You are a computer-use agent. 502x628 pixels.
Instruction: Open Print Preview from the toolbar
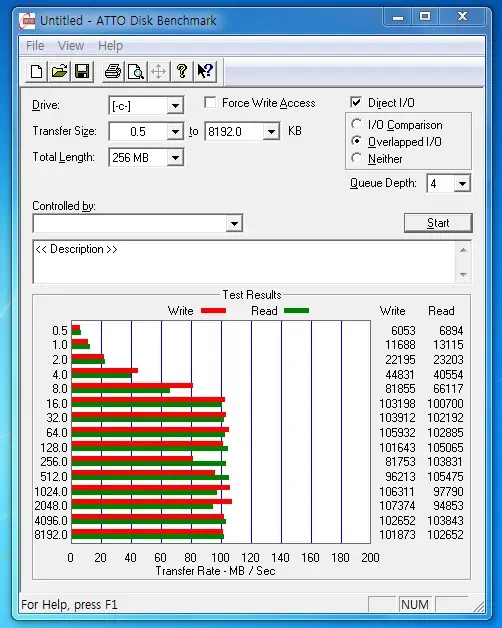pyautogui.click(x=136, y=72)
